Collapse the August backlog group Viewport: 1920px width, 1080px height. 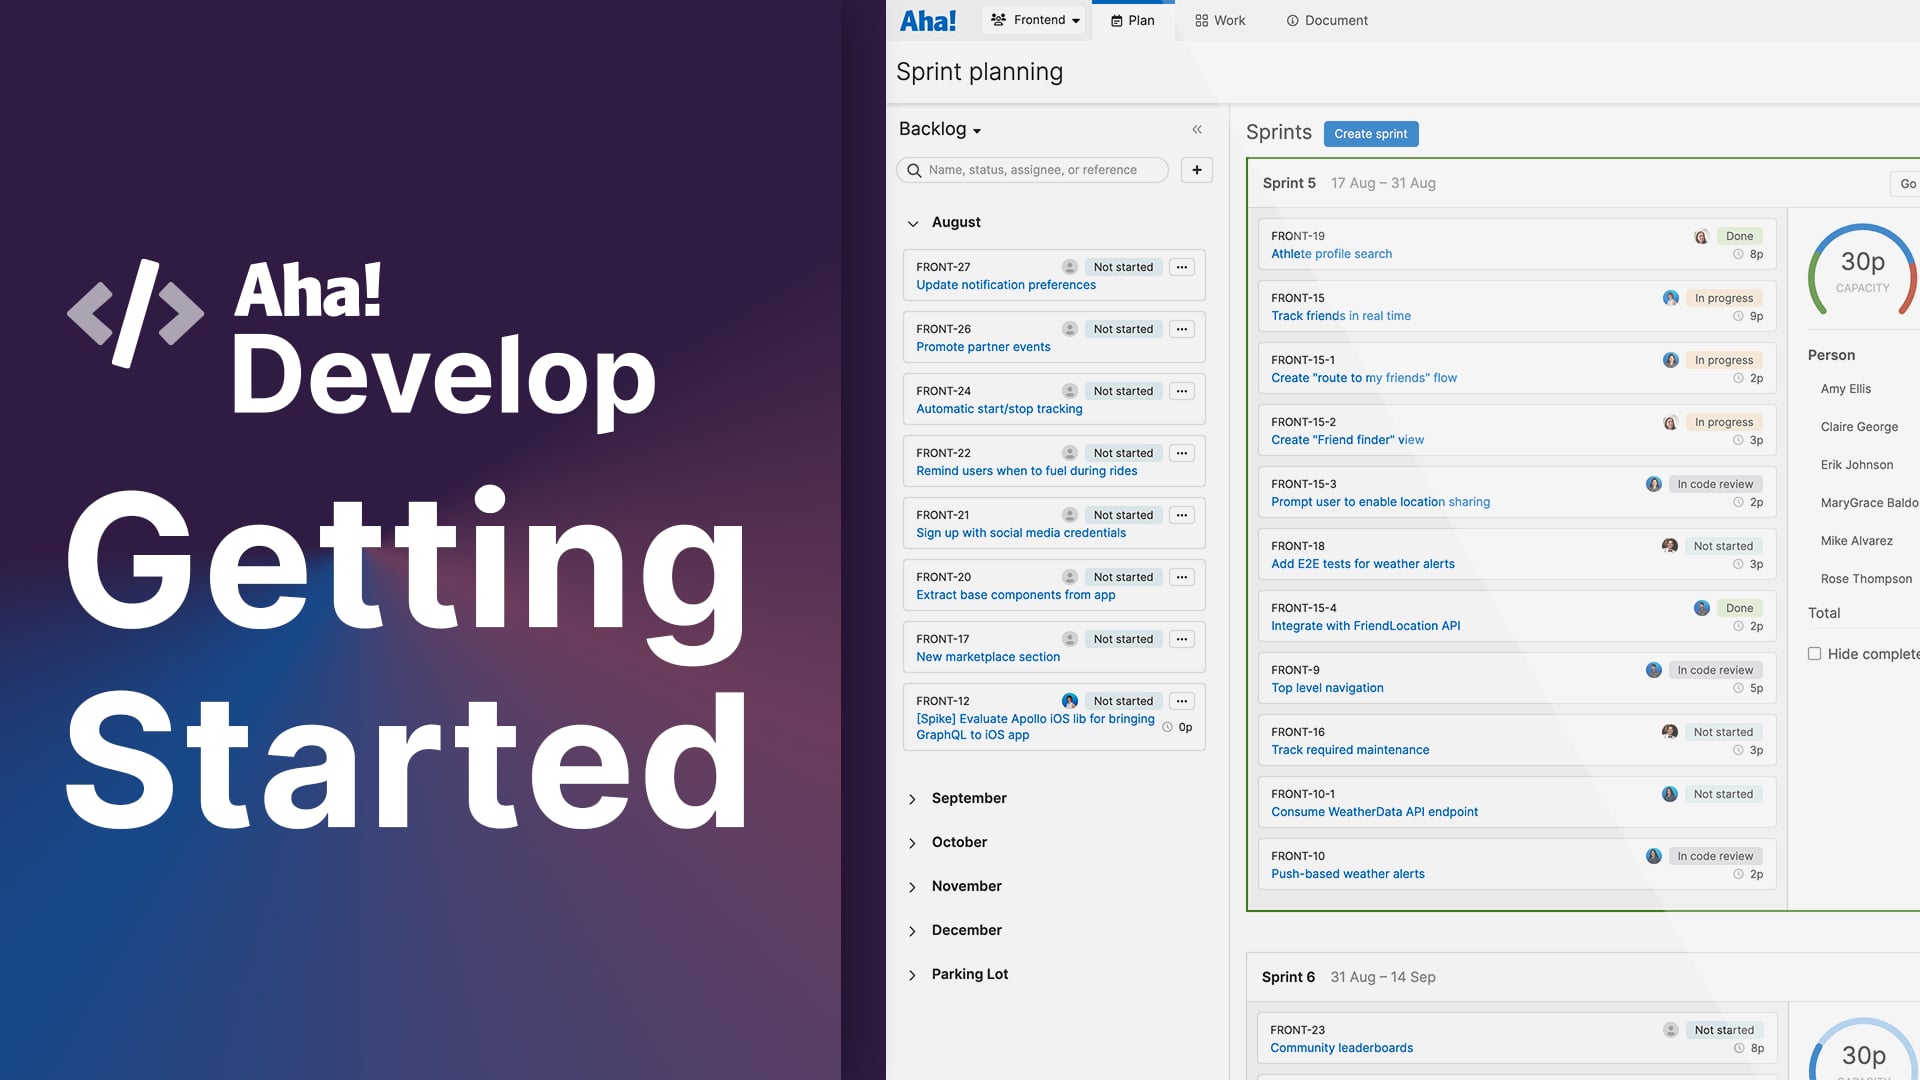click(913, 223)
